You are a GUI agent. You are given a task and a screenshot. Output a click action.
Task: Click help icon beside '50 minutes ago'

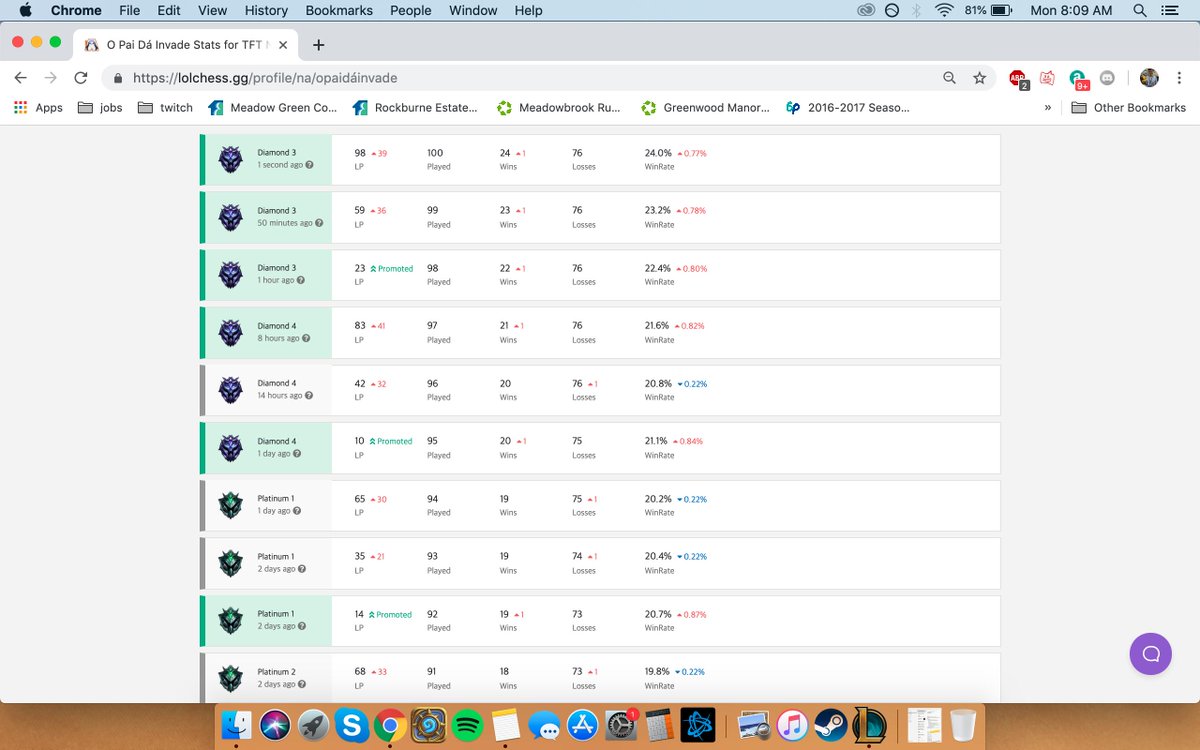(x=319, y=223)
